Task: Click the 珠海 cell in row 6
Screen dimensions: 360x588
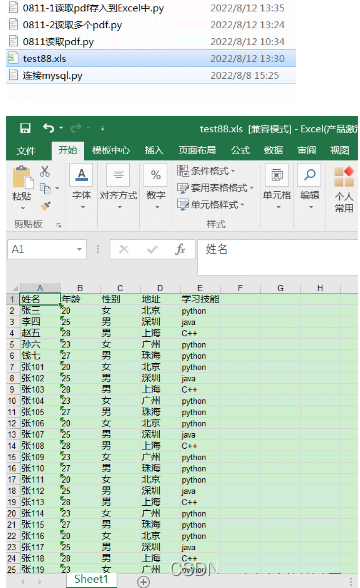Action: point(160,356)
